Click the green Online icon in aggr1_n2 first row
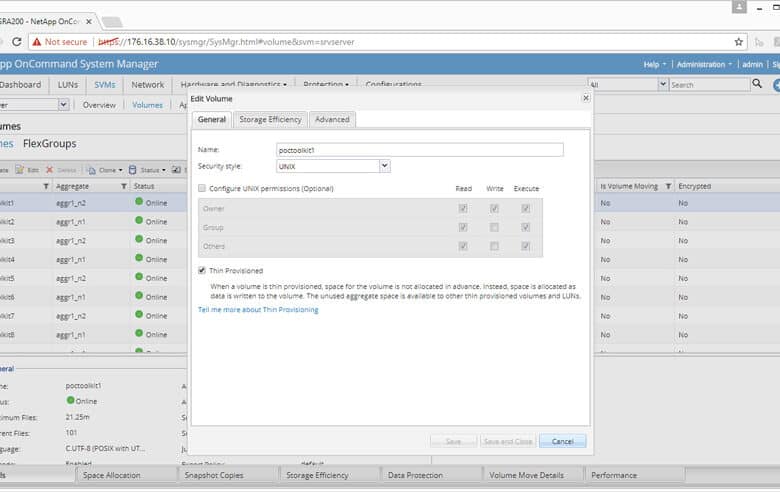The height and width of the screenshot is (492, 780). point(139,201)
